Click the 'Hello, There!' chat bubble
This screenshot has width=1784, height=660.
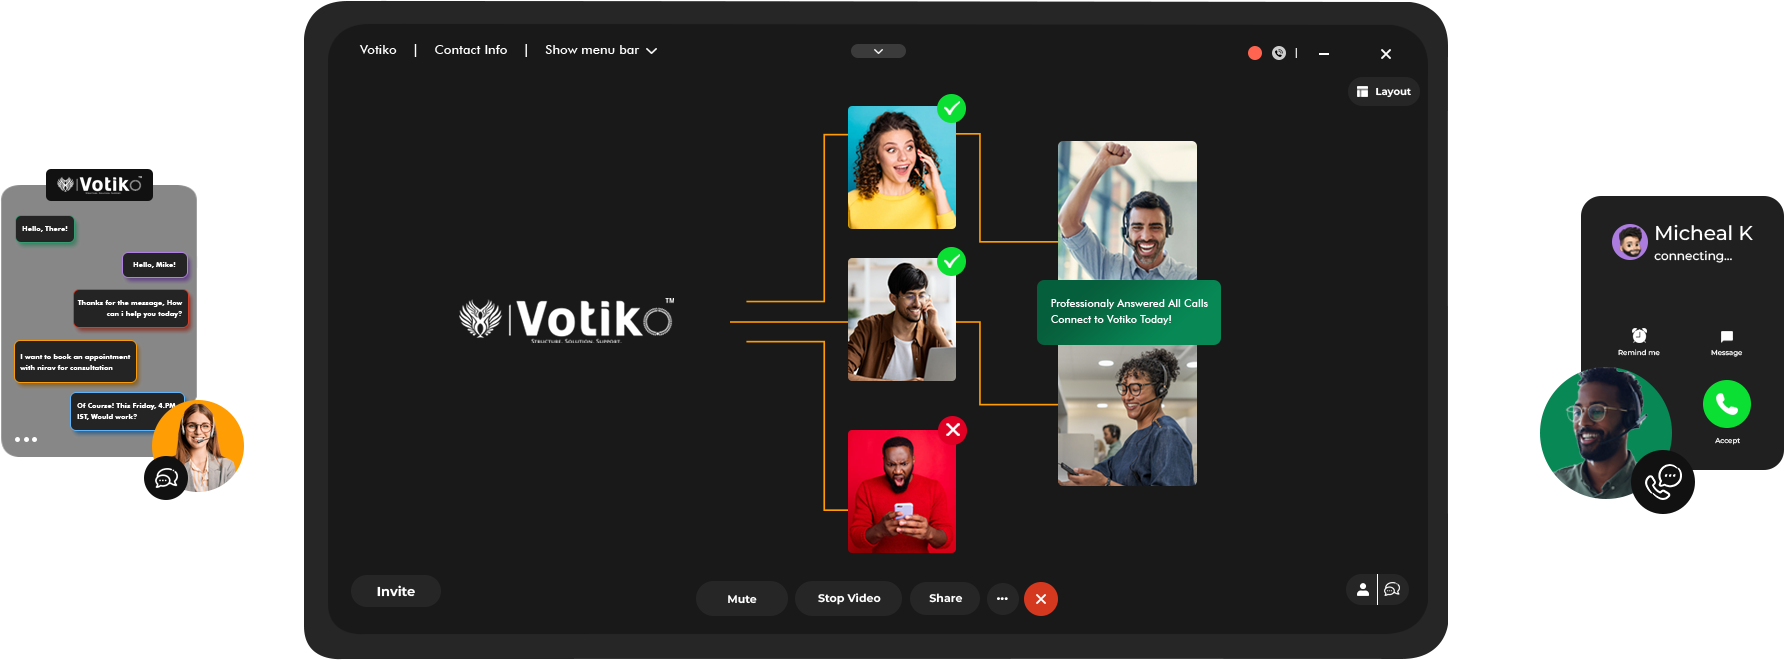tap(45, 229)
